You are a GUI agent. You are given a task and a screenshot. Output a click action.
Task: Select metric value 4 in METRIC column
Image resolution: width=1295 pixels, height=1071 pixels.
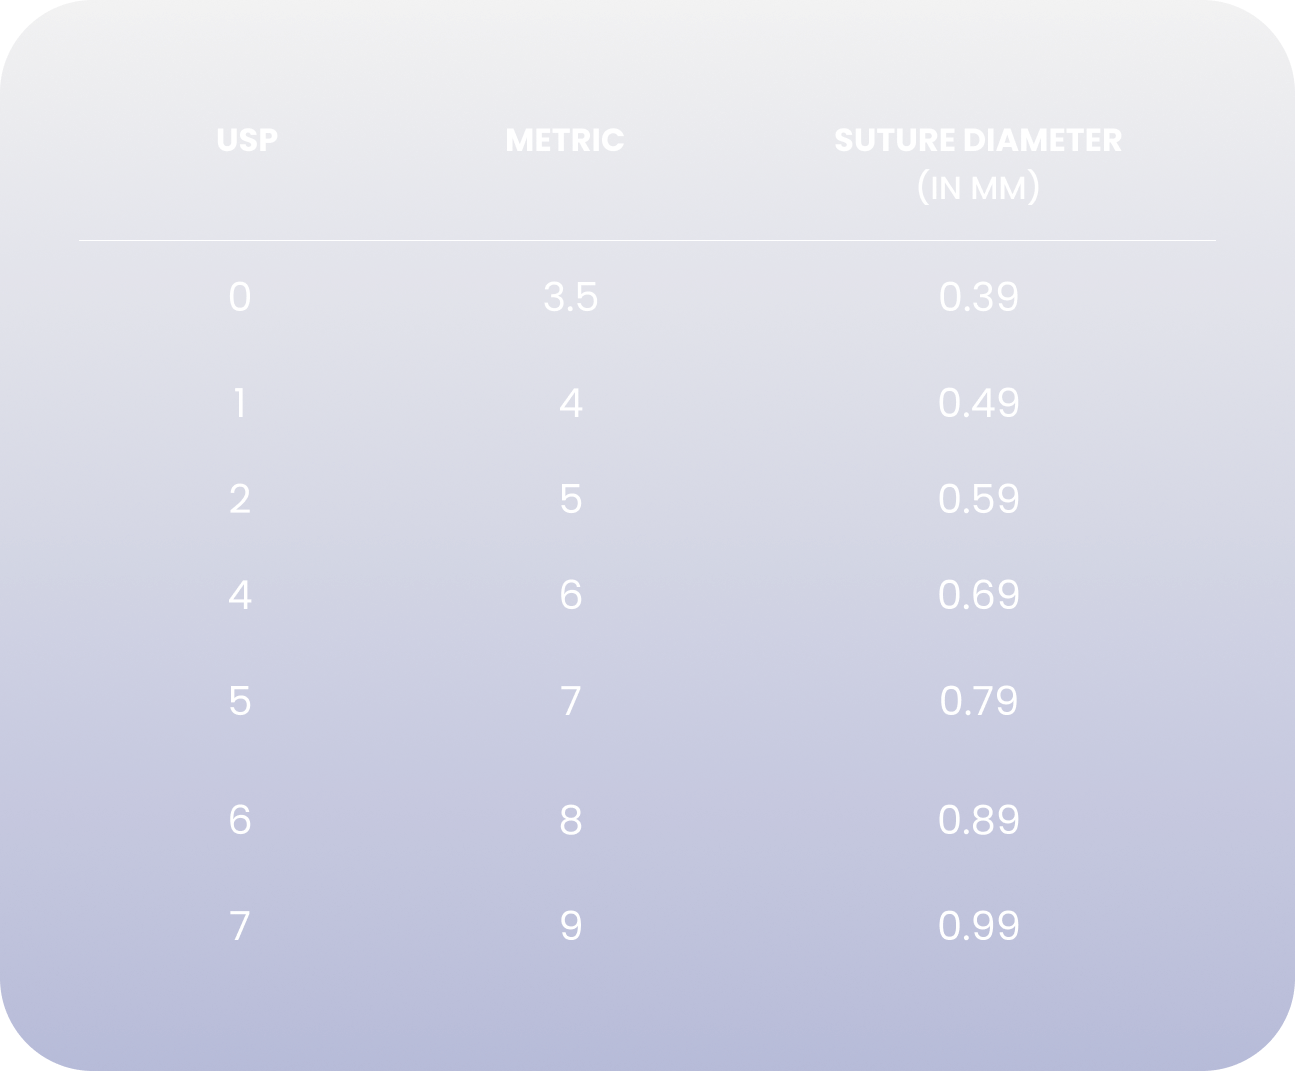(570, 403)
